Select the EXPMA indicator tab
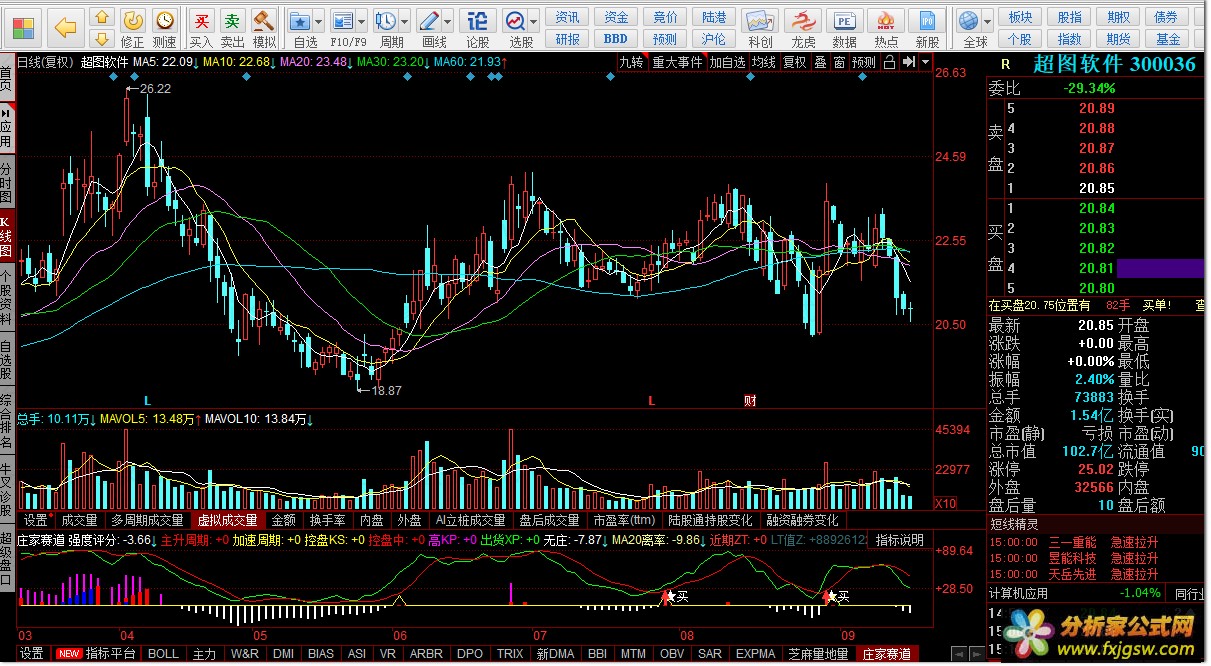The height and width of the screenshot is (666, 1211). tap(755, 654)
